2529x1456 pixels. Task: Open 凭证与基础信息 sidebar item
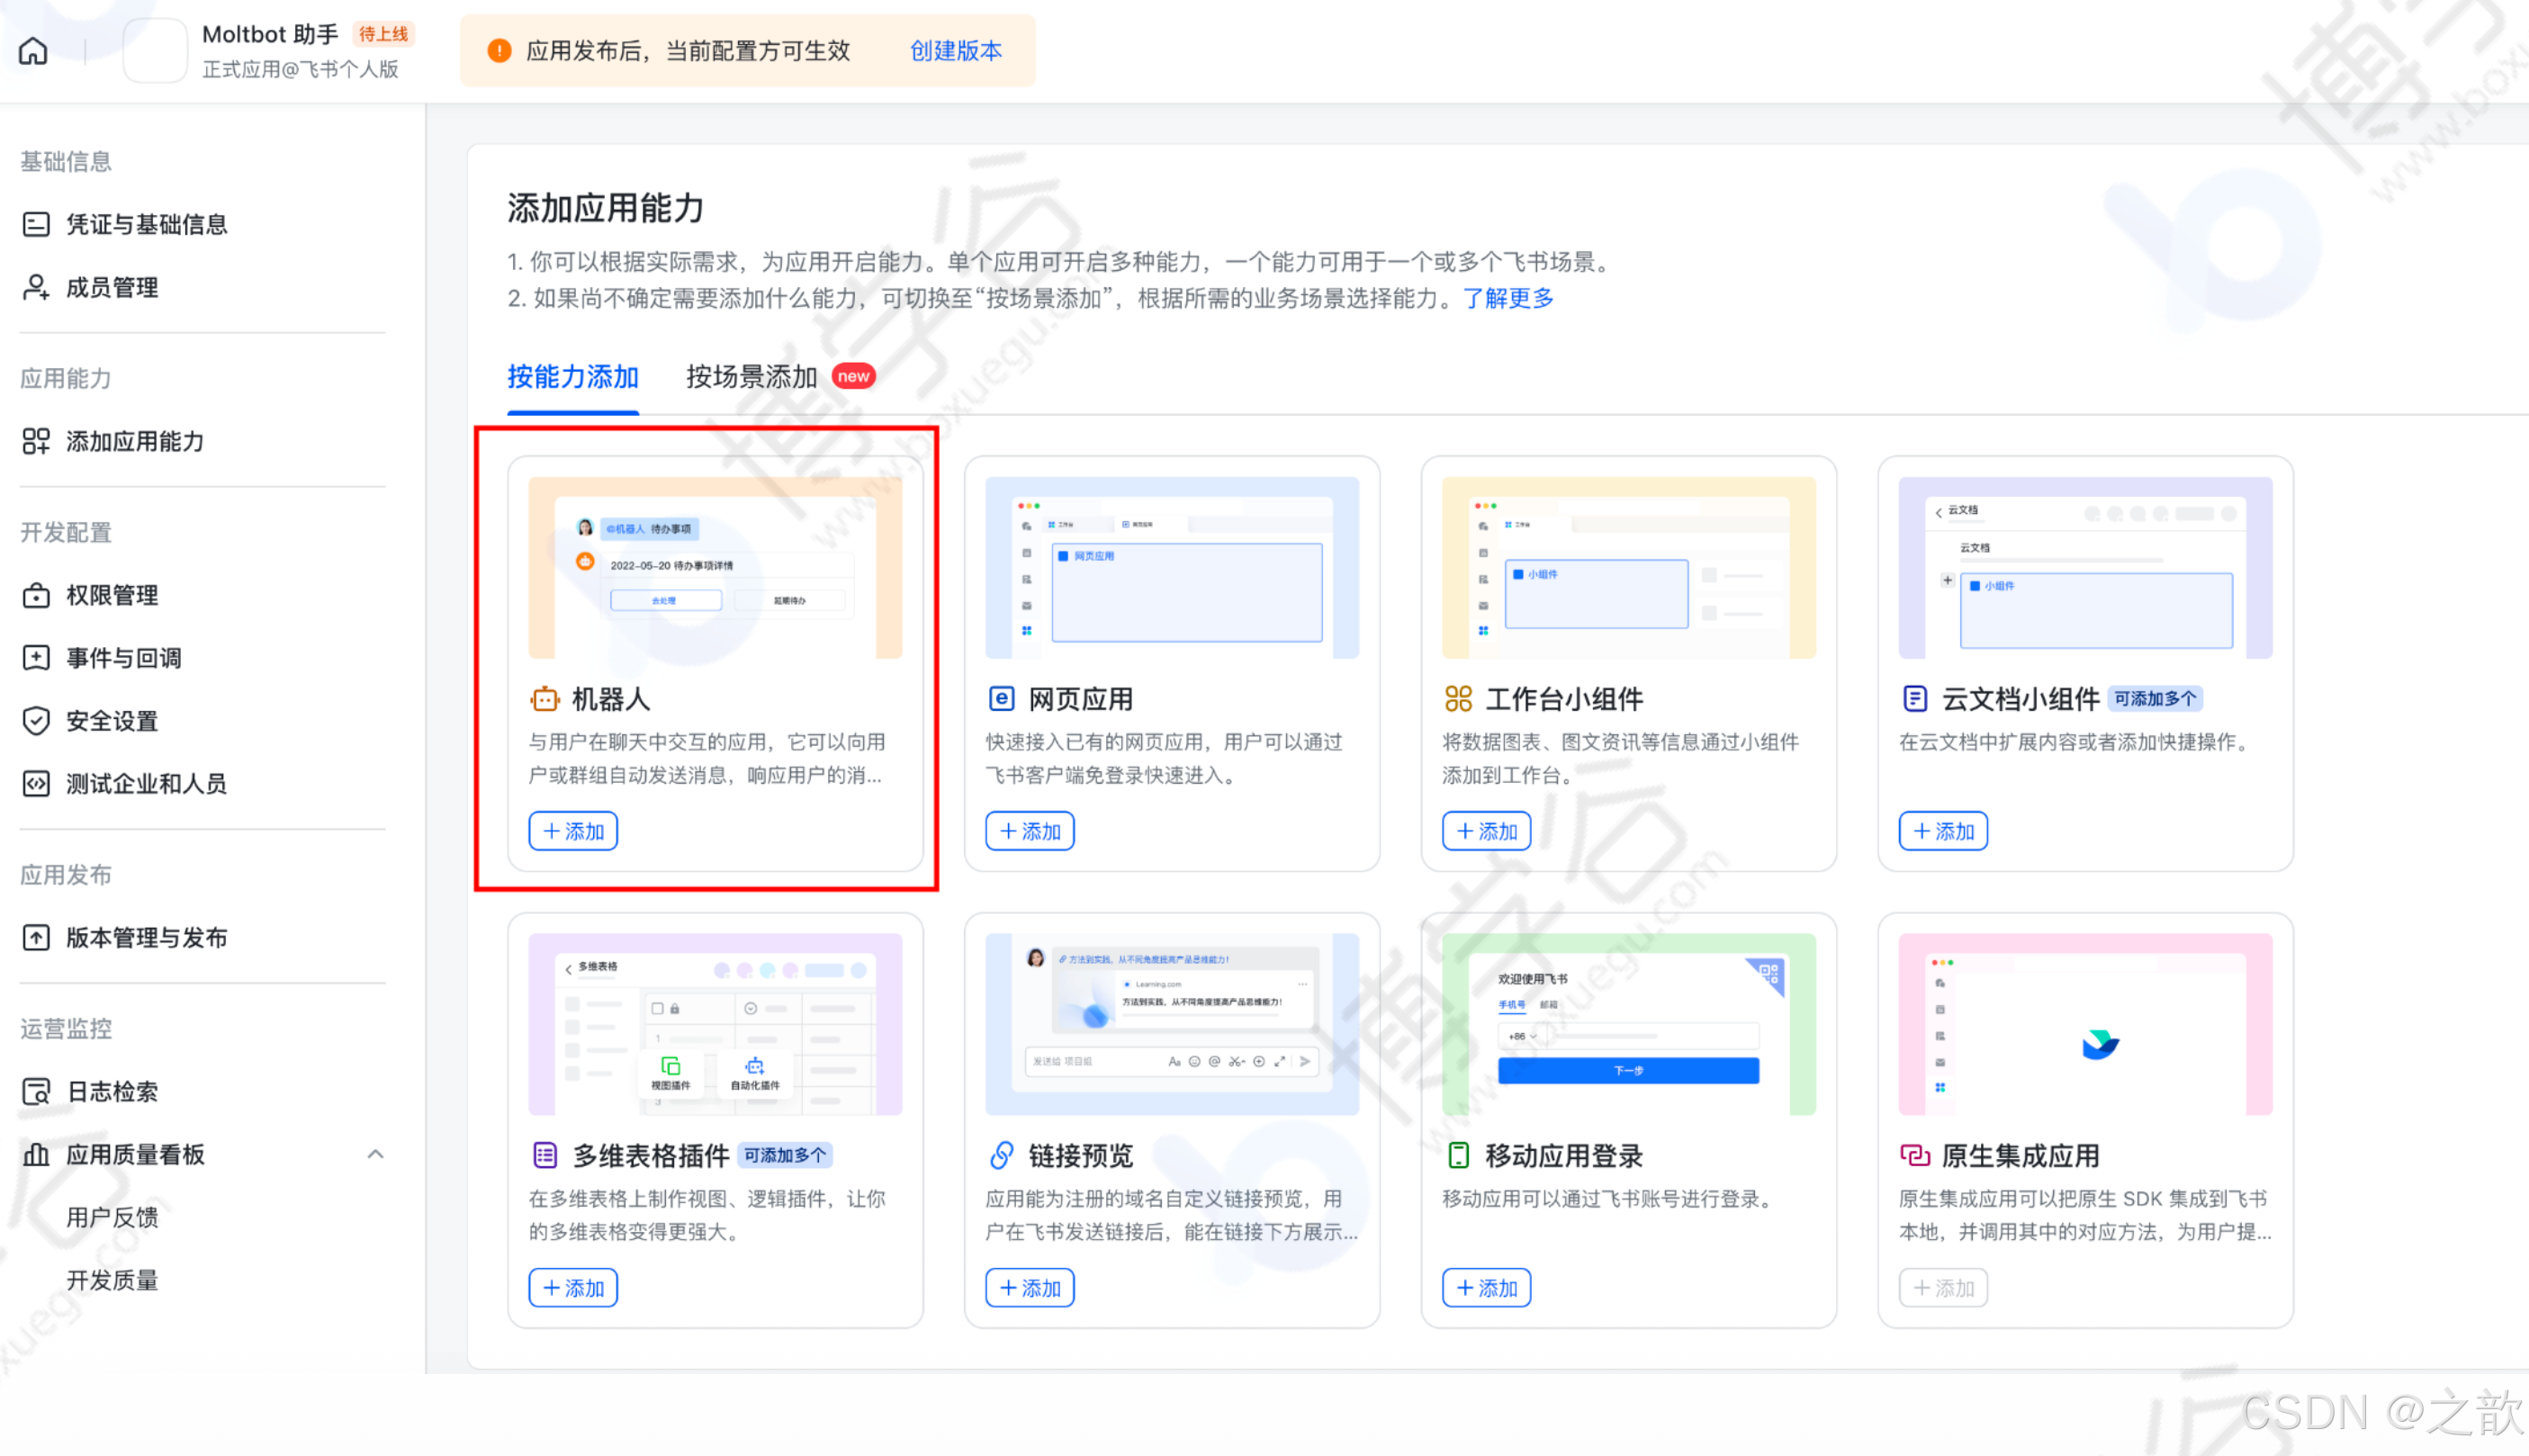[x=146, y=224]
